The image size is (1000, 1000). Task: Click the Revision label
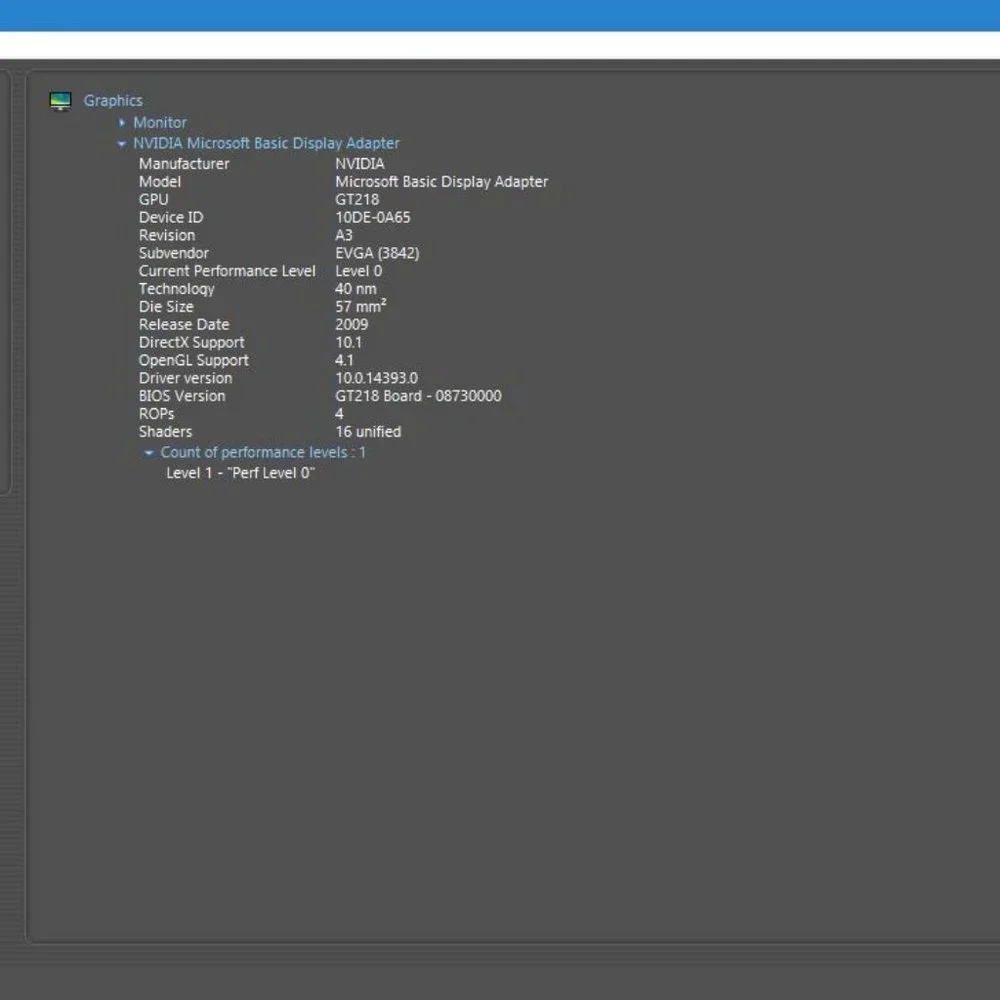(167, 235)
